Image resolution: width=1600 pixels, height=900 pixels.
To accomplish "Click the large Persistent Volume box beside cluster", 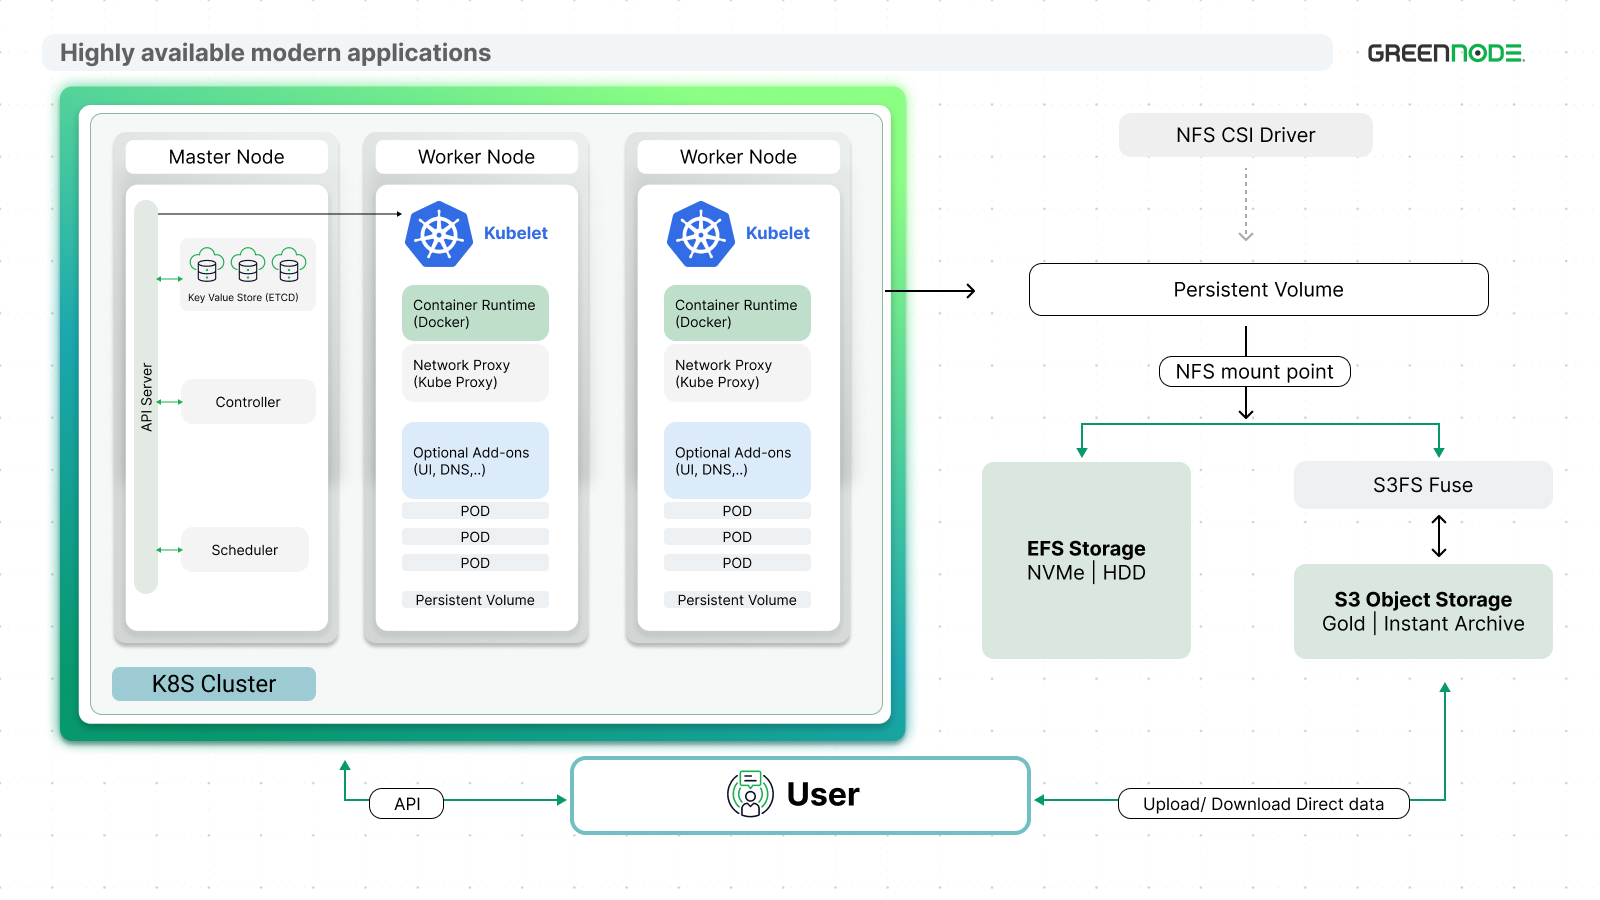I will tap(1259, 290).
